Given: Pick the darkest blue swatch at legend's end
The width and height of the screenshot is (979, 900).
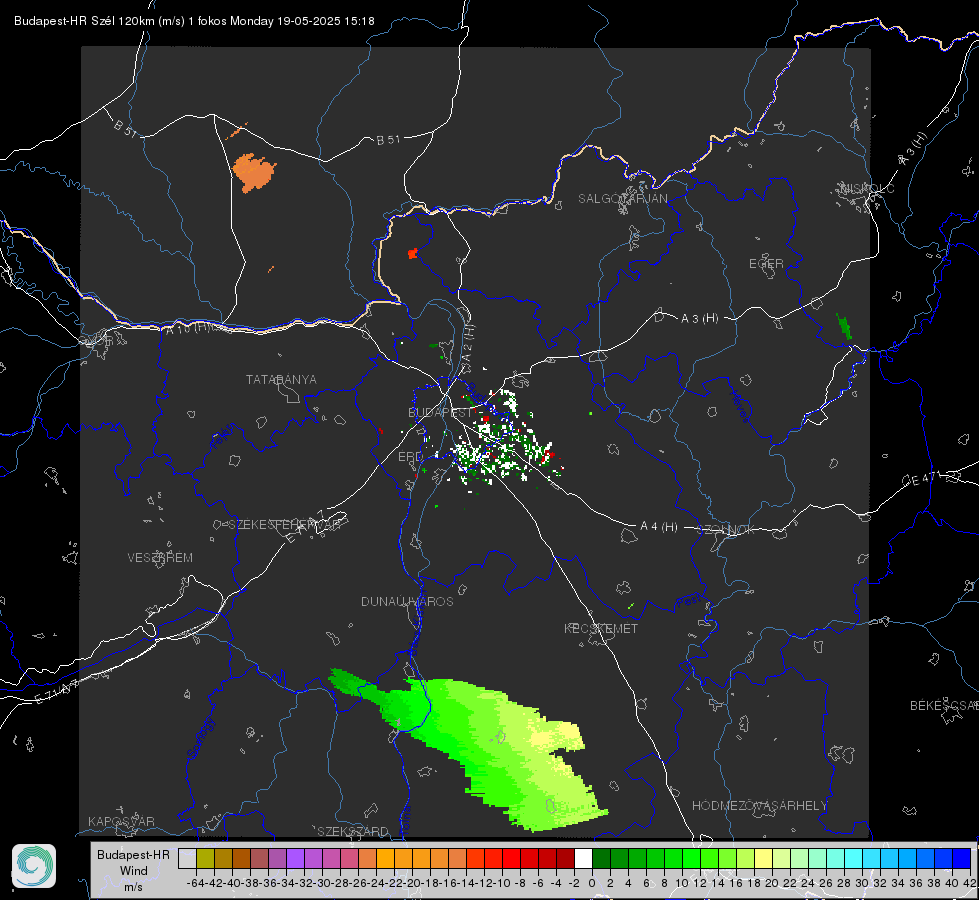Looking at the screenshot, I should pos(962,859).
